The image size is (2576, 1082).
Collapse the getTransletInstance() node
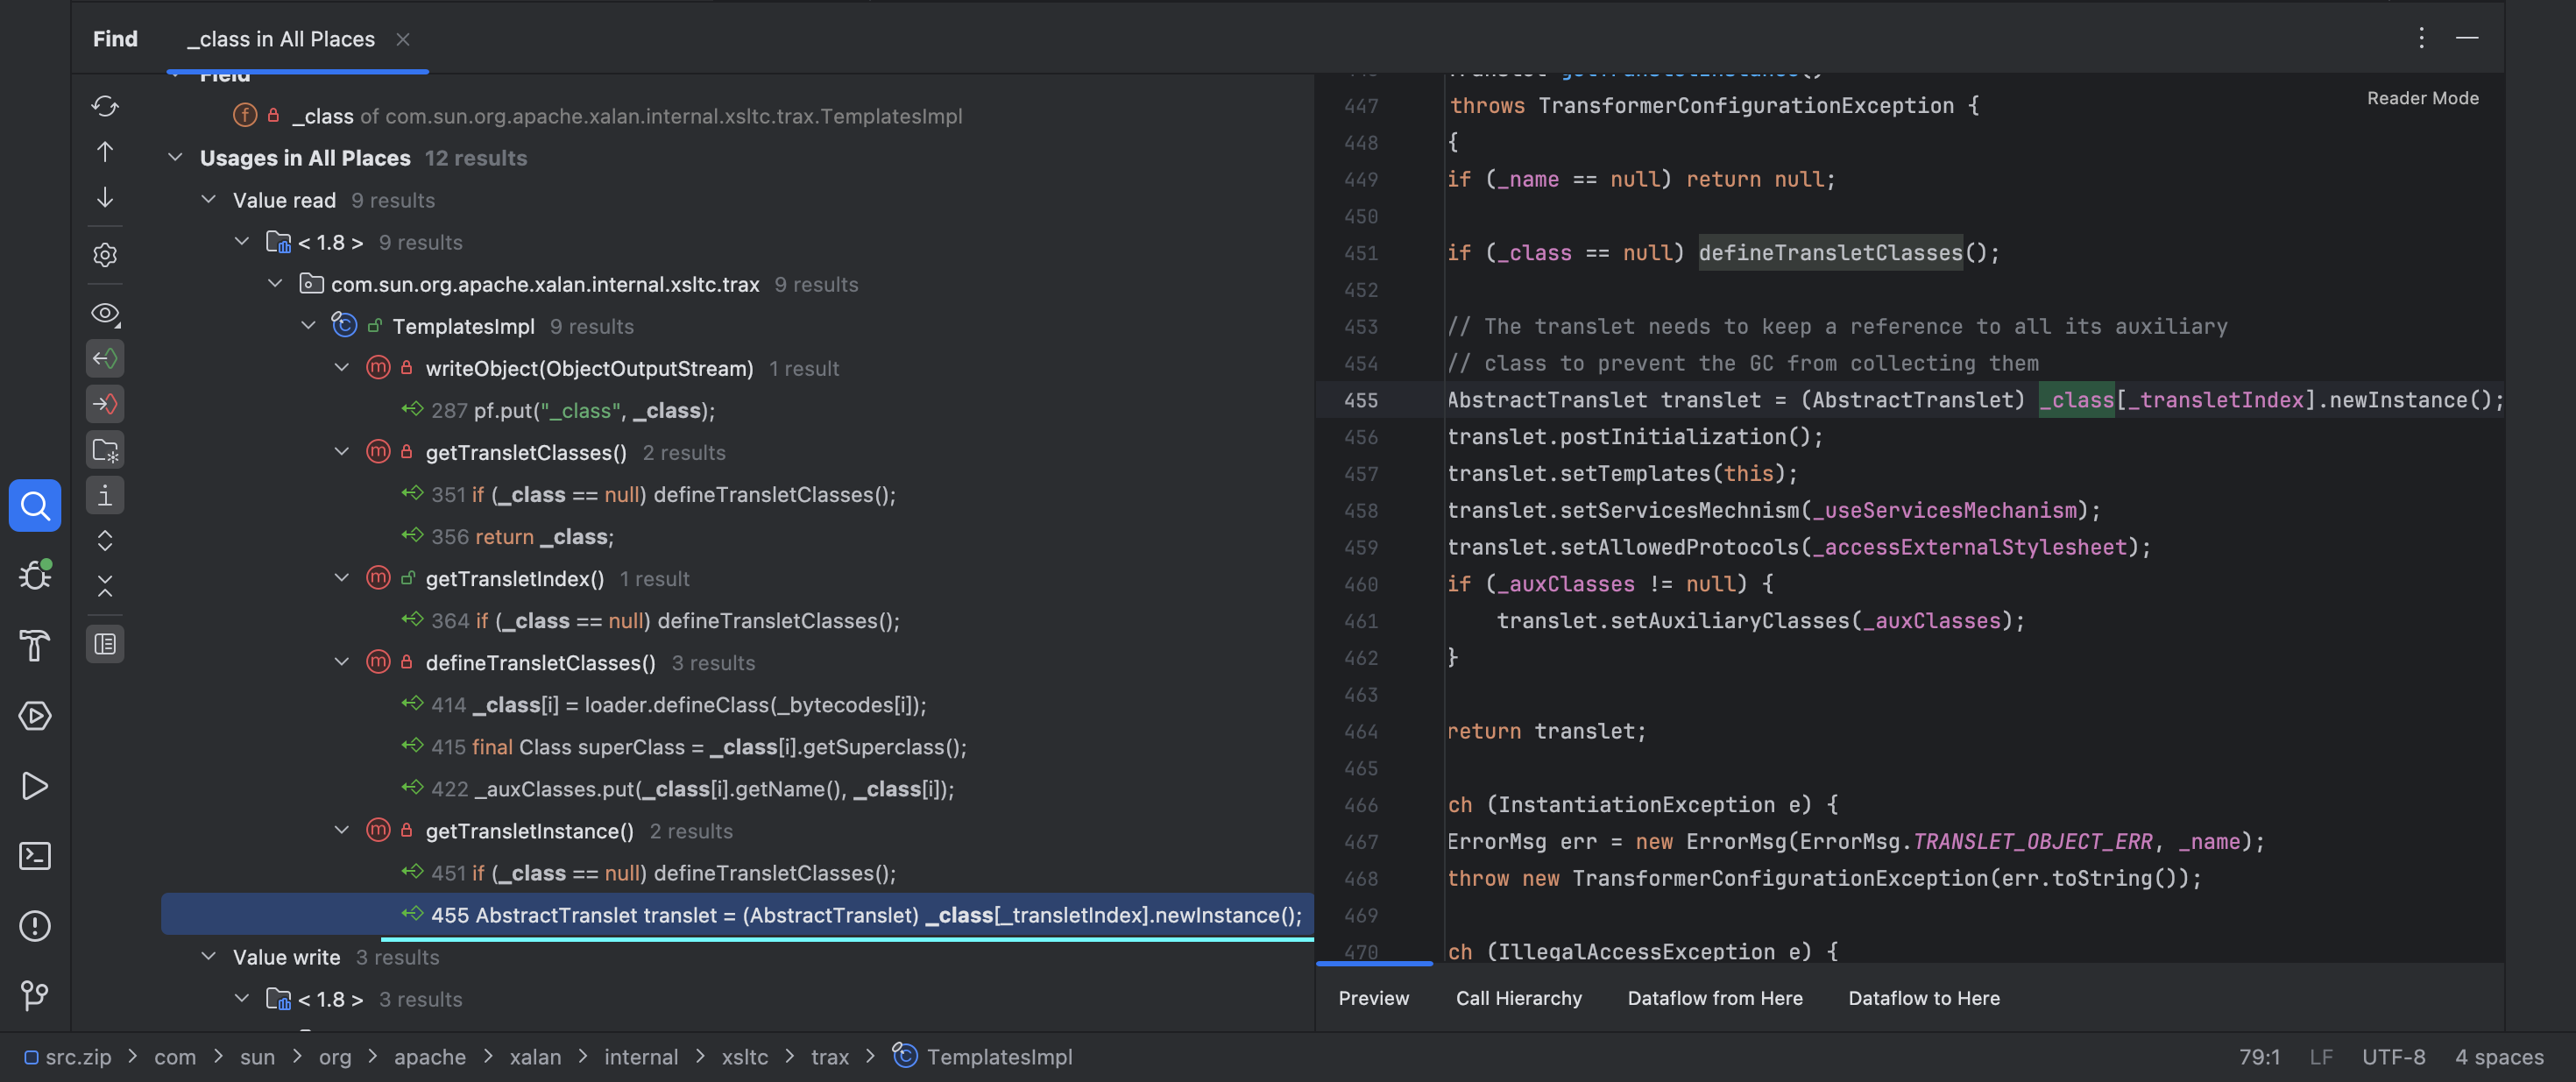[341, 829]
